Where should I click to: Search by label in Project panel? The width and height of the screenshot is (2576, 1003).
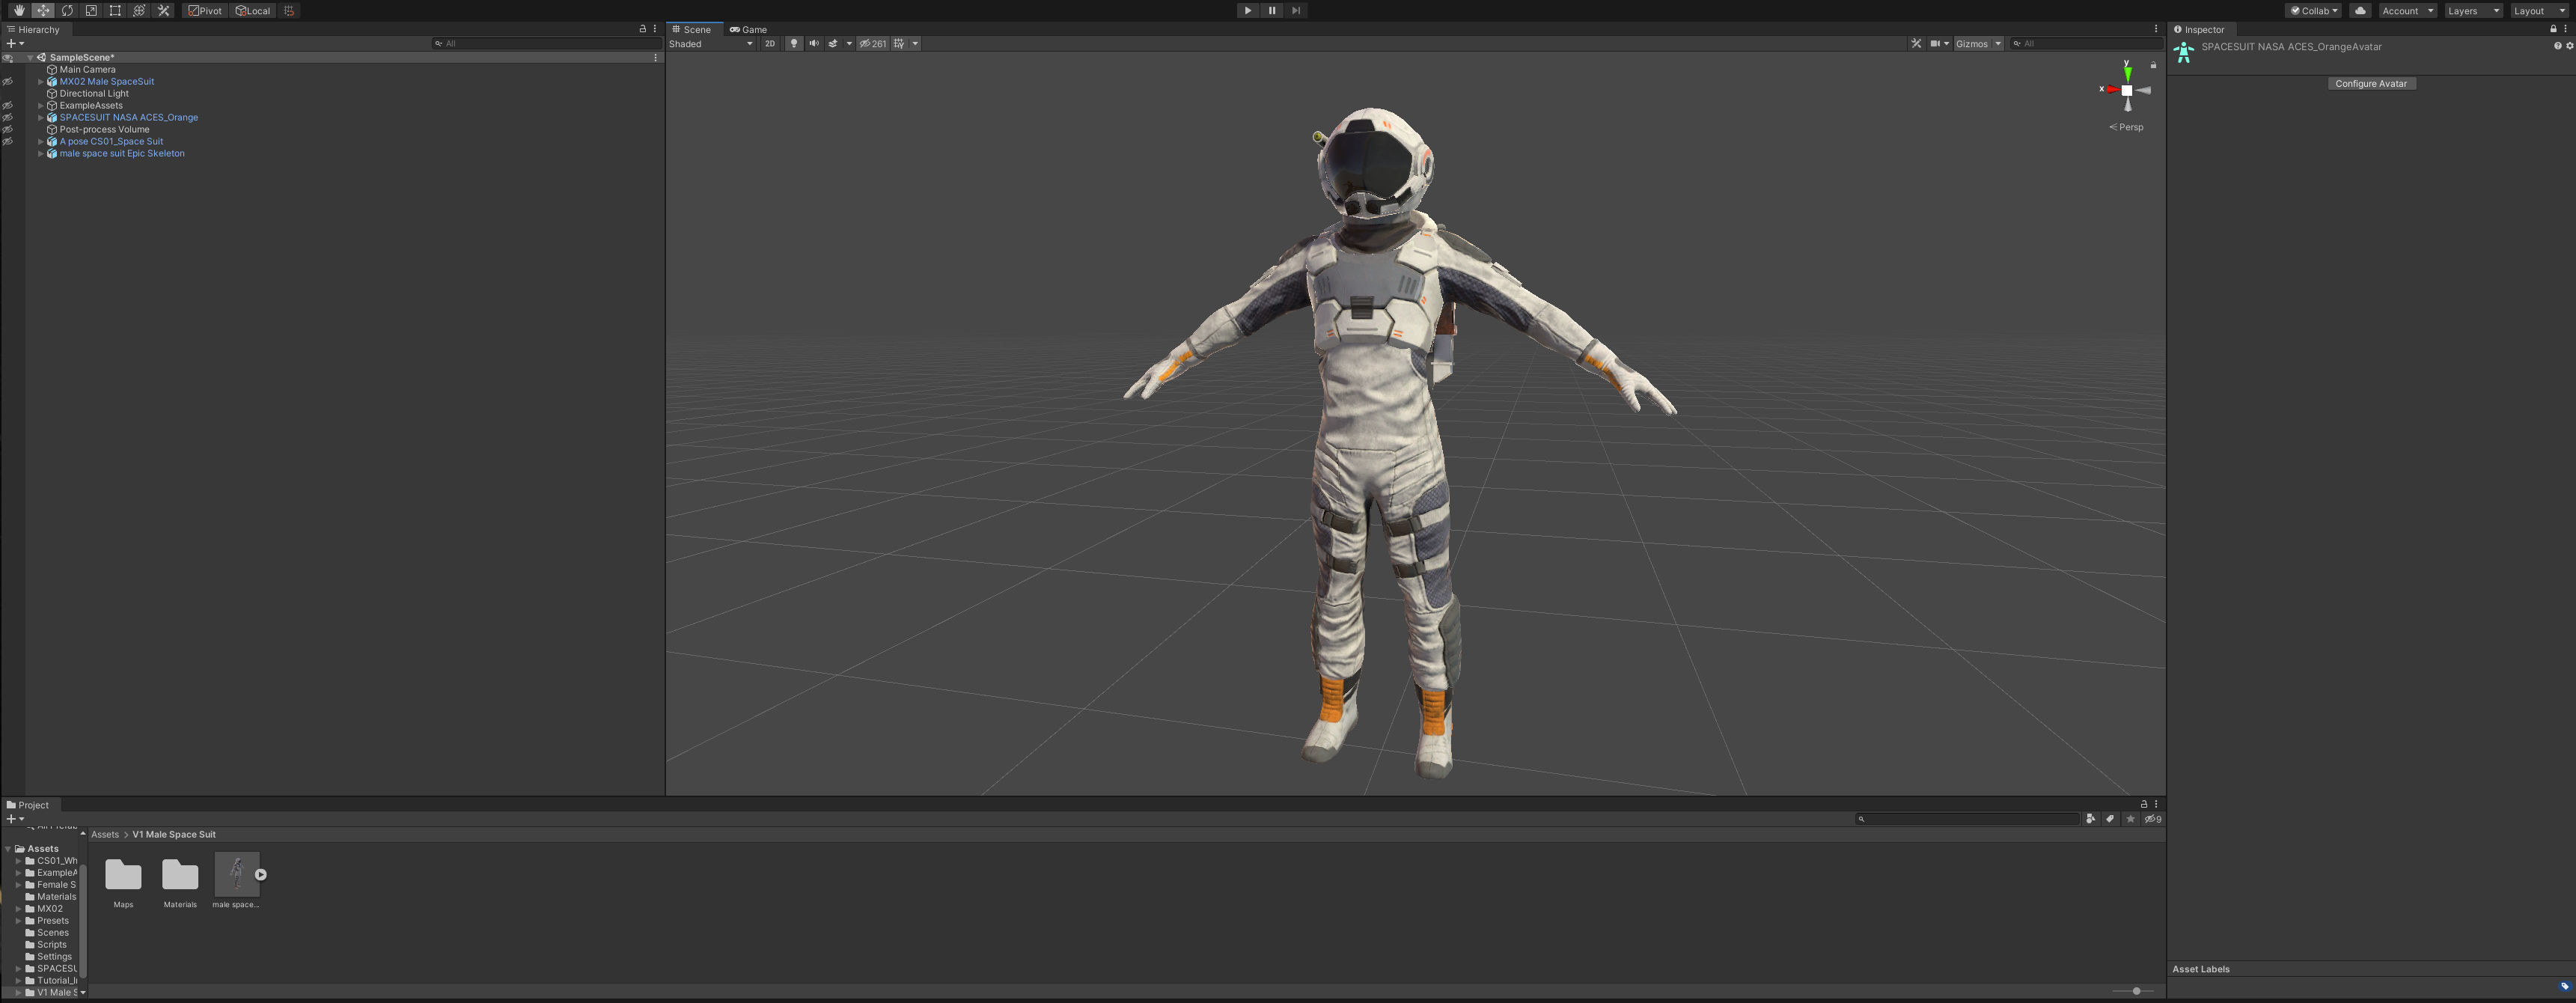[x=2110, y=818]
